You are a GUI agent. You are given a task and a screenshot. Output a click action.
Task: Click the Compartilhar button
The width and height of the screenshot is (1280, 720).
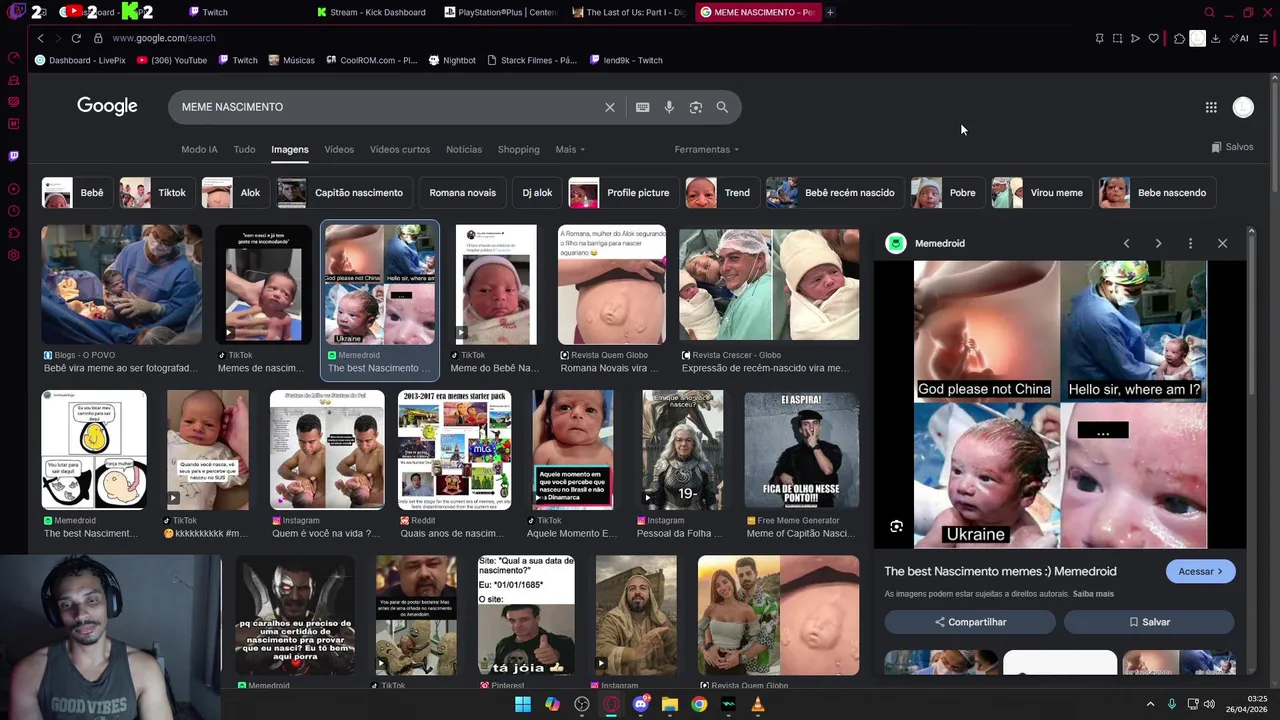pos(970,622)
